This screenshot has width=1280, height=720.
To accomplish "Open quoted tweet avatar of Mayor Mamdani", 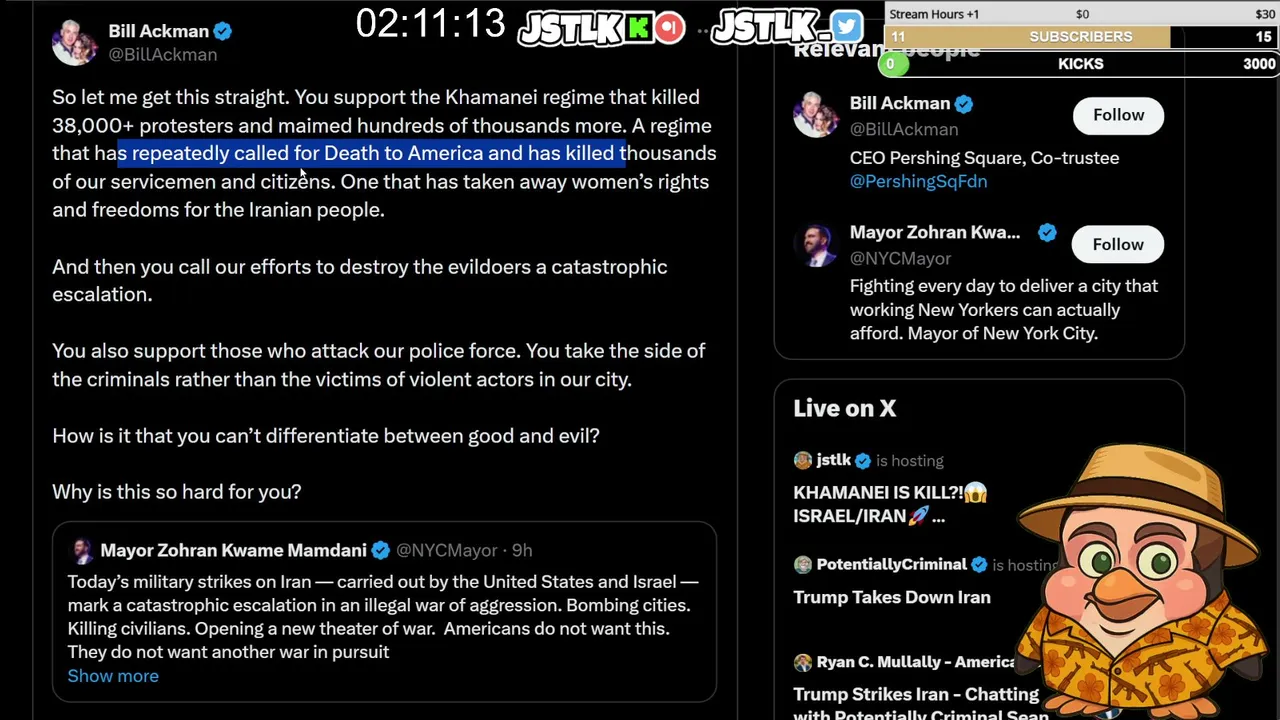I will tap(81, 550).
